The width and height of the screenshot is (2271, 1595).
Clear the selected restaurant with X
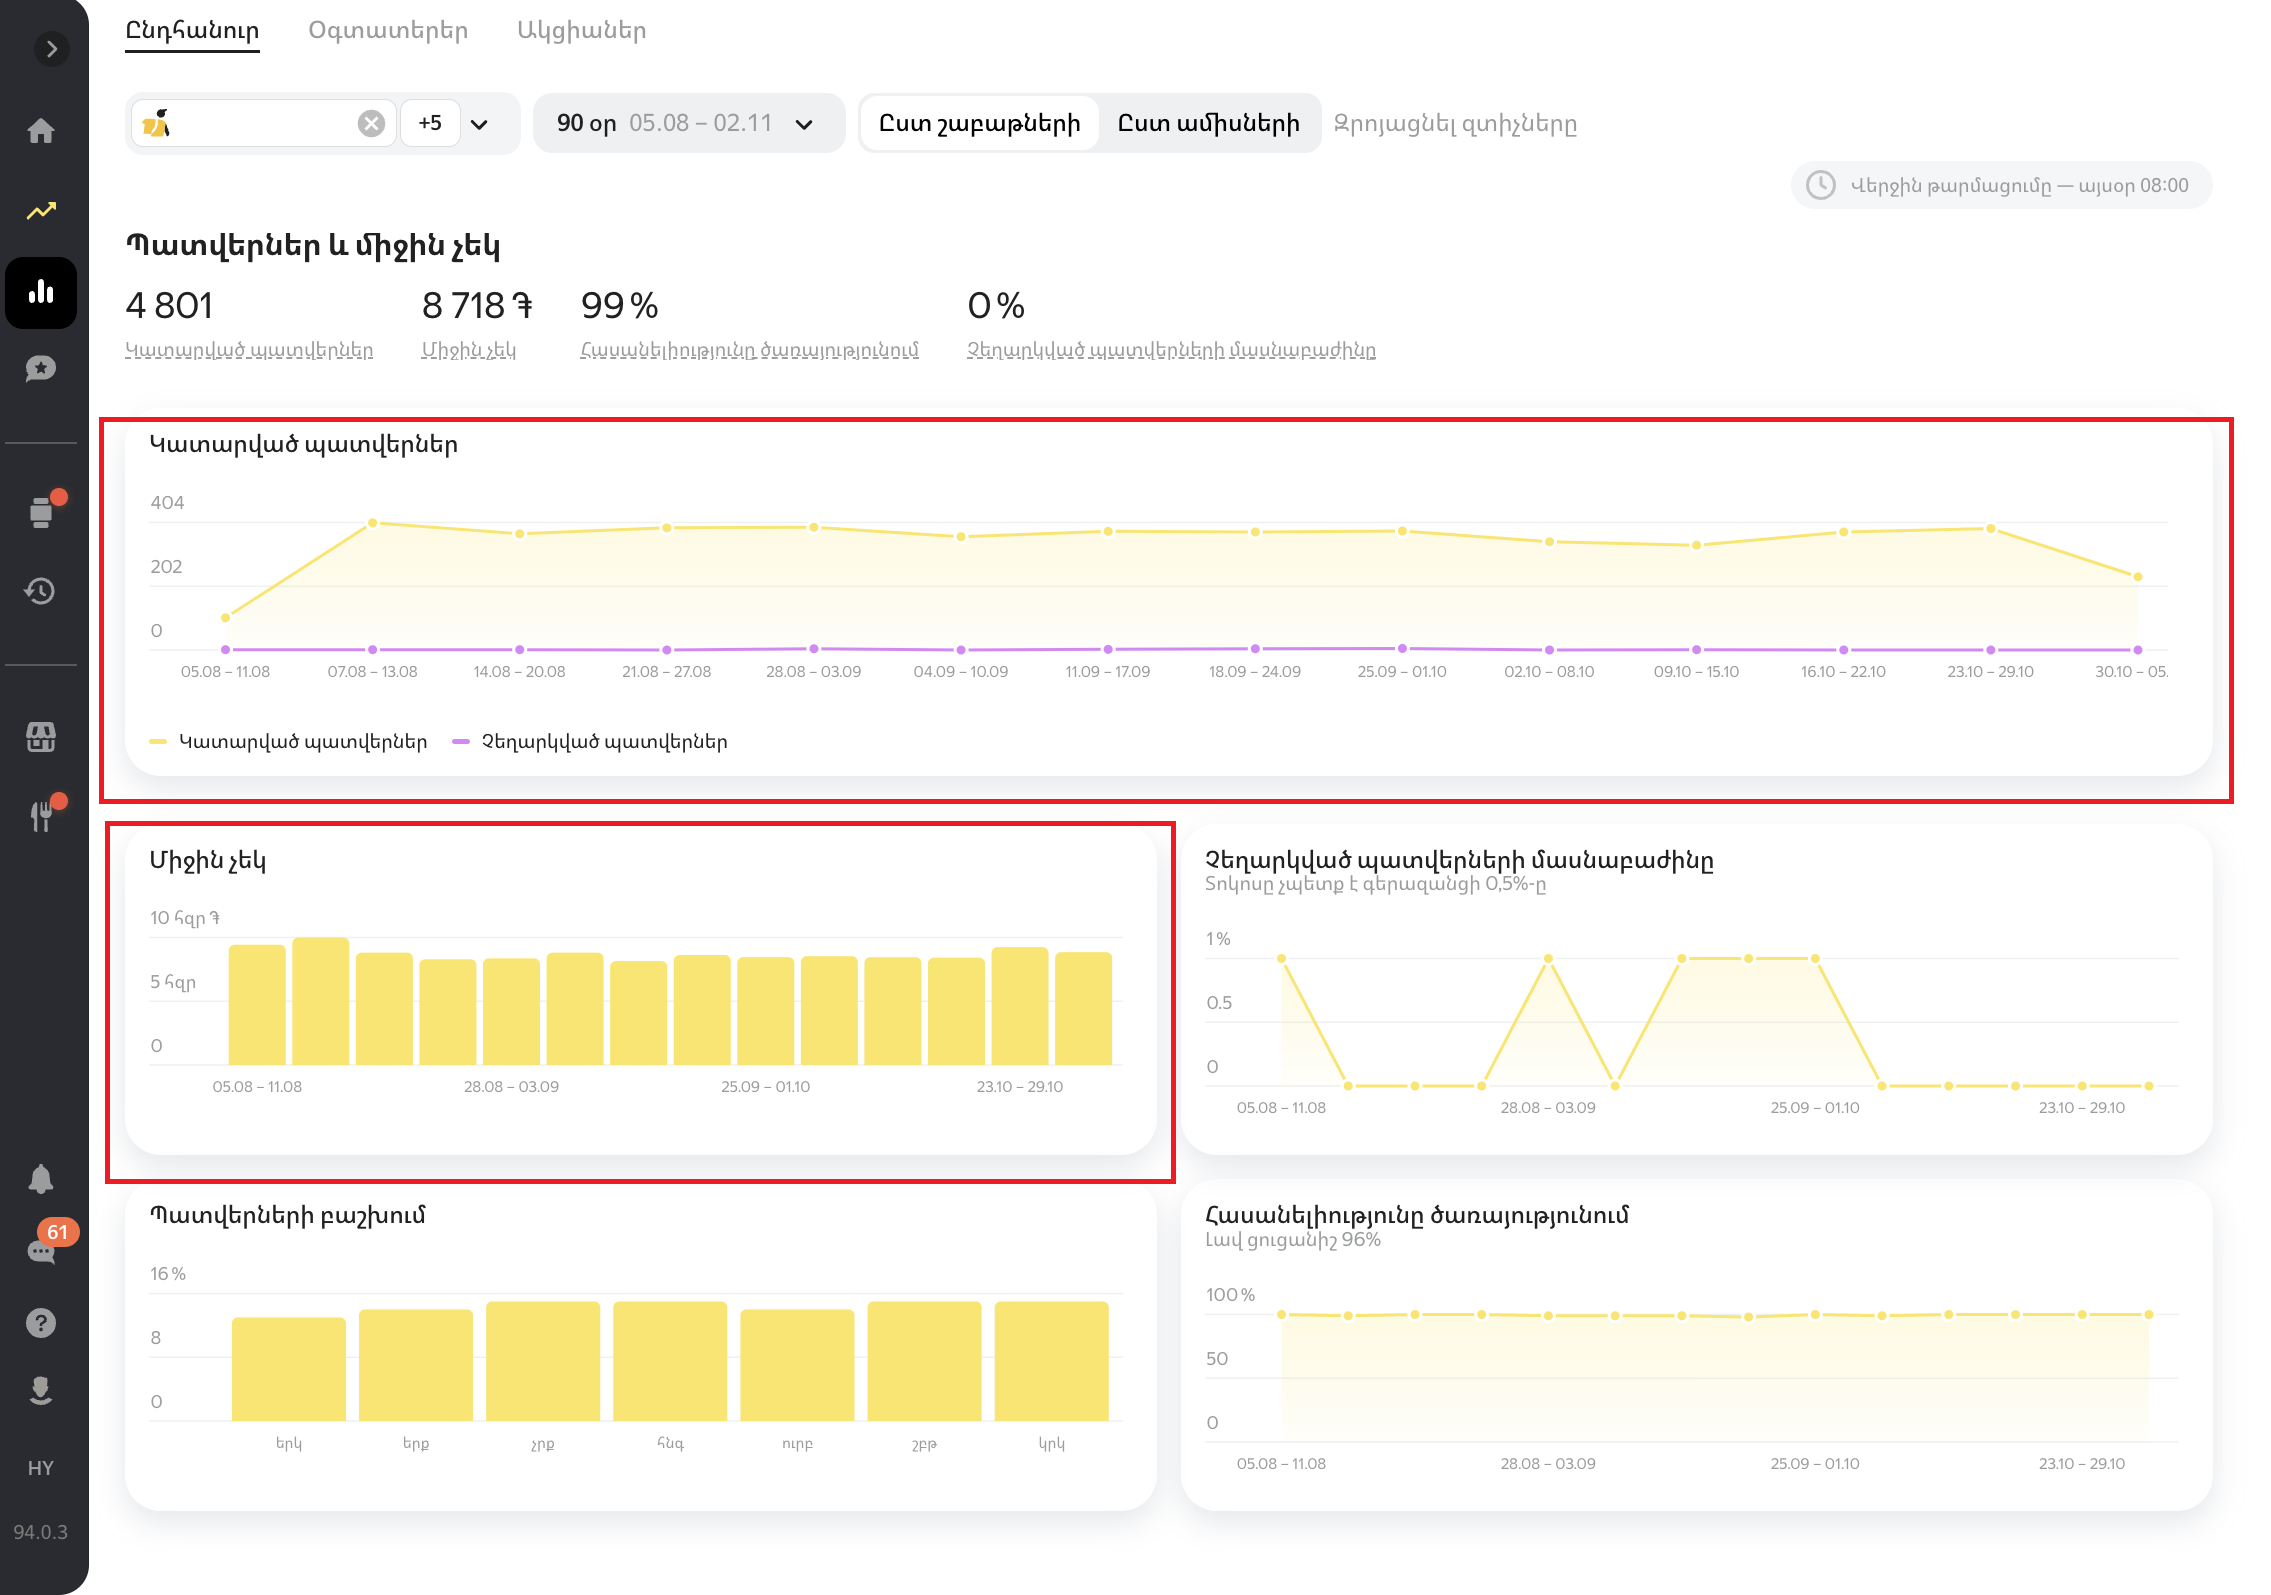tap(371, 123)
